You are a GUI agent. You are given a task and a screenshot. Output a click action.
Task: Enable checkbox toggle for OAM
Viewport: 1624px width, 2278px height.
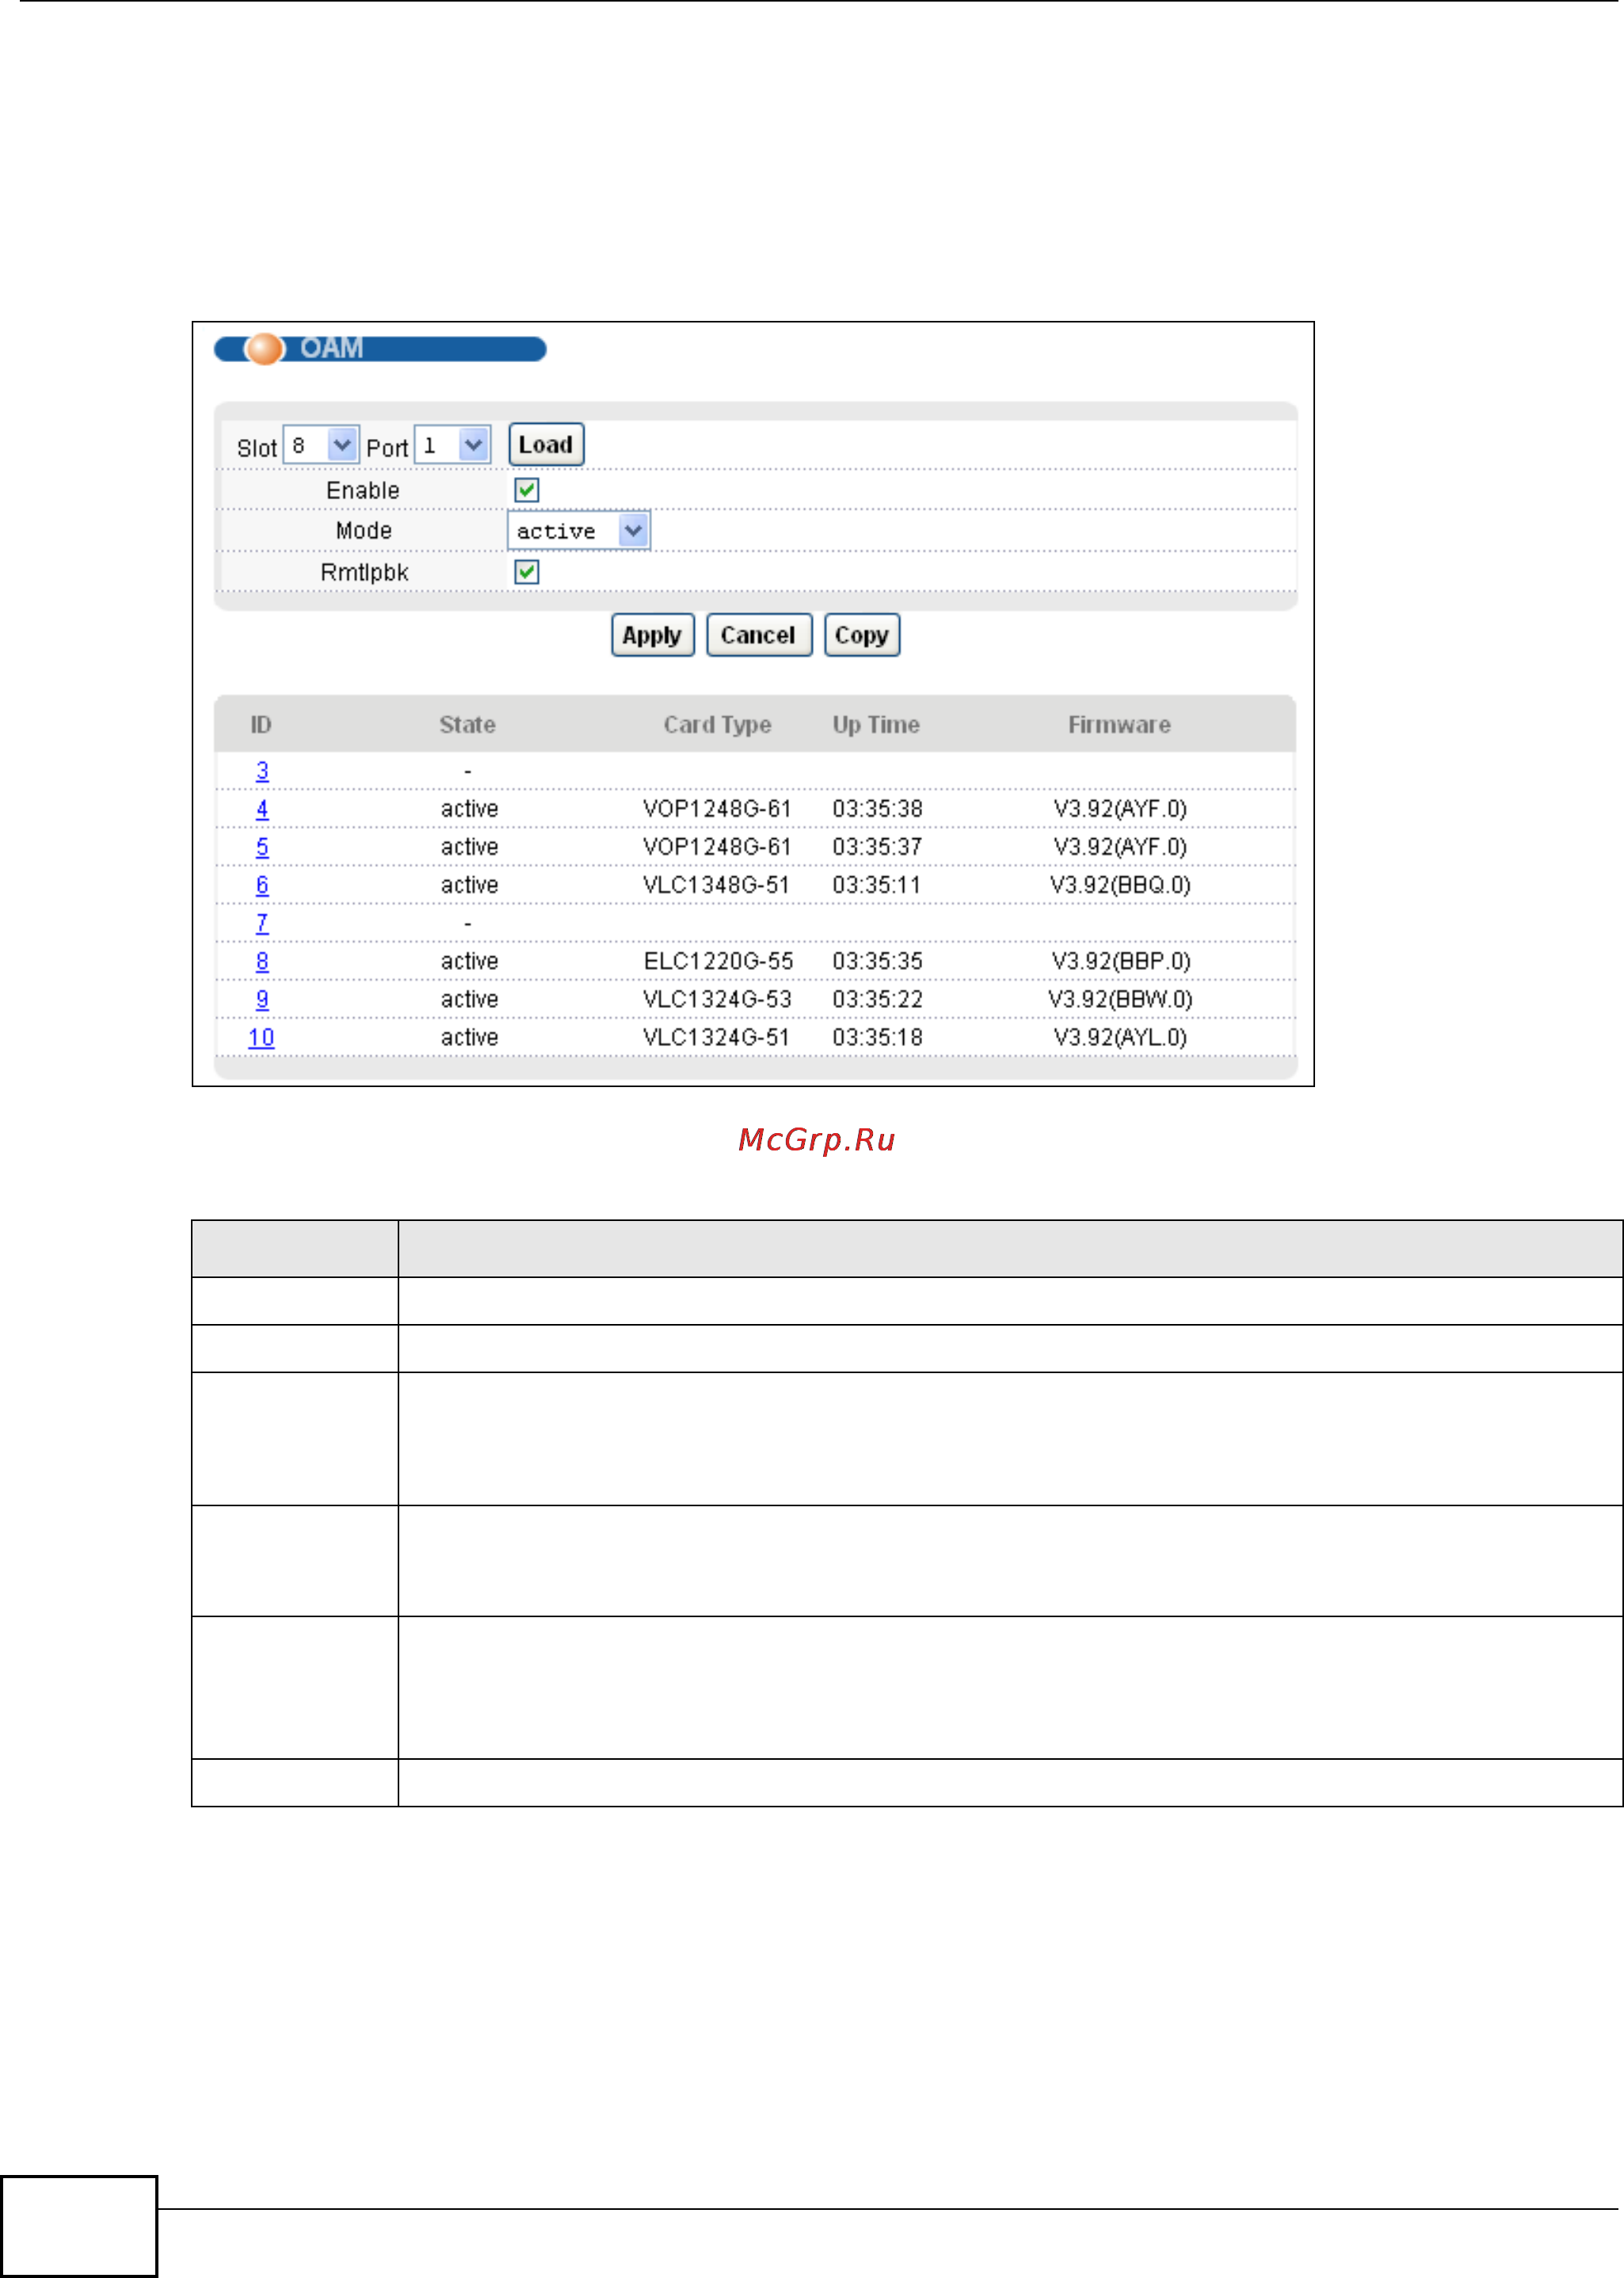(x=526, y=490)
